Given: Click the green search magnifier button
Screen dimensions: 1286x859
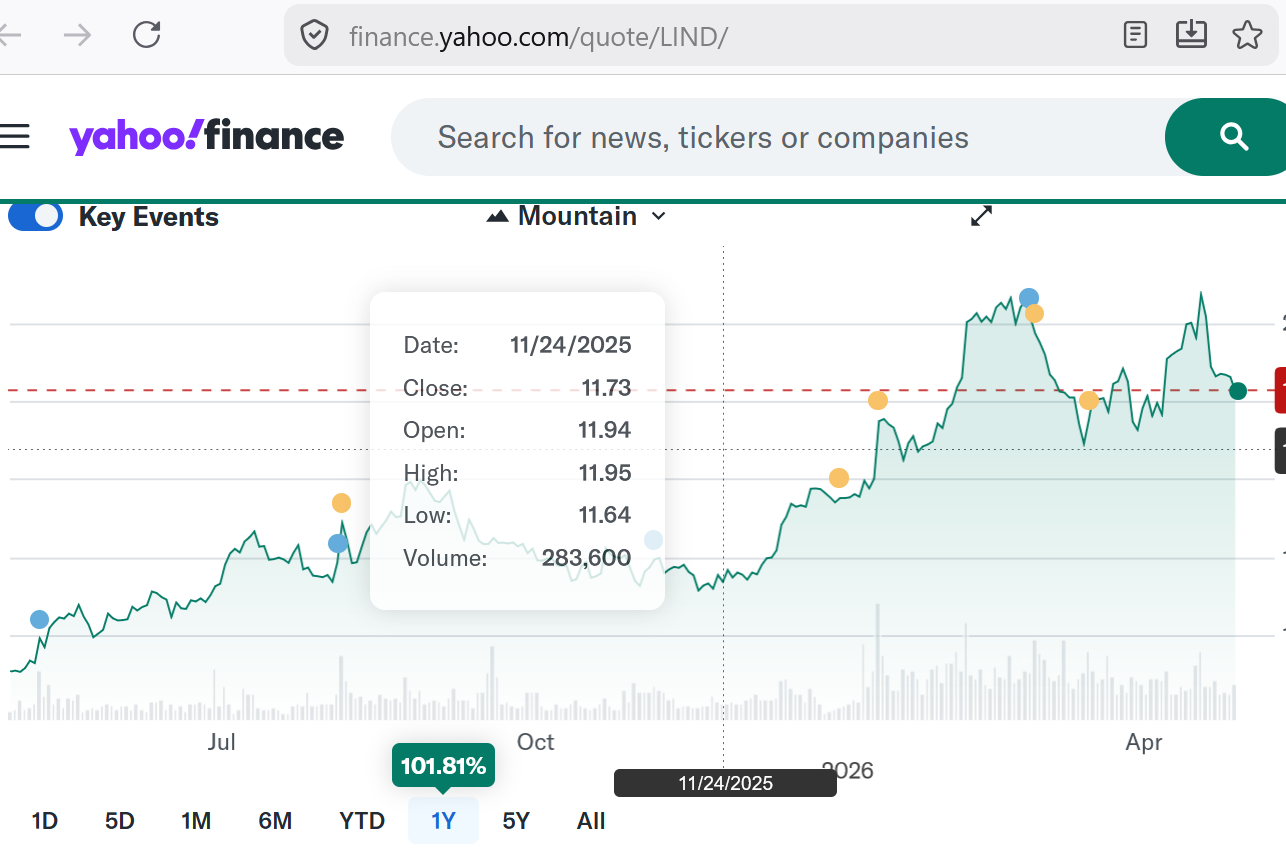Looking at the screenshot, I should click(1234, 137).
